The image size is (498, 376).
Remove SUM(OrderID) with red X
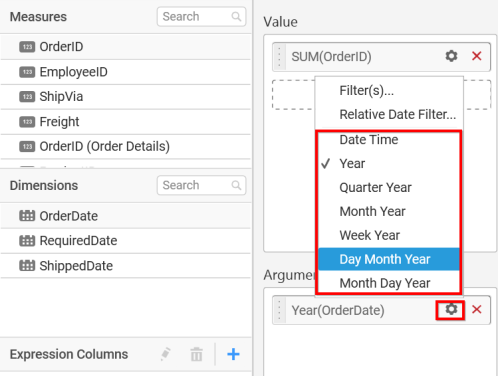(x=477, y=56)
